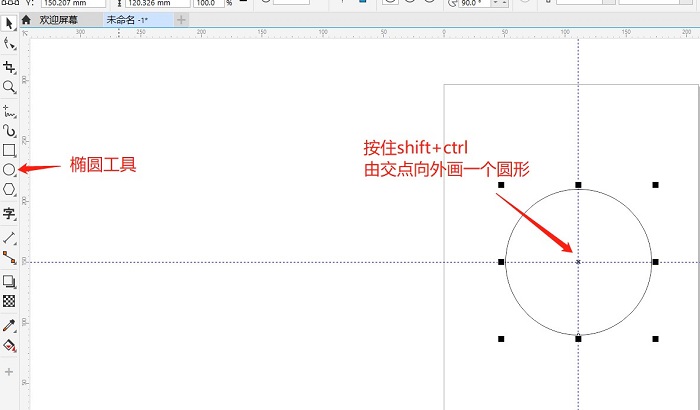Select the Color Eyedropper tool
The width and height of the screenshot is (700, 410).
pos(9,325)
